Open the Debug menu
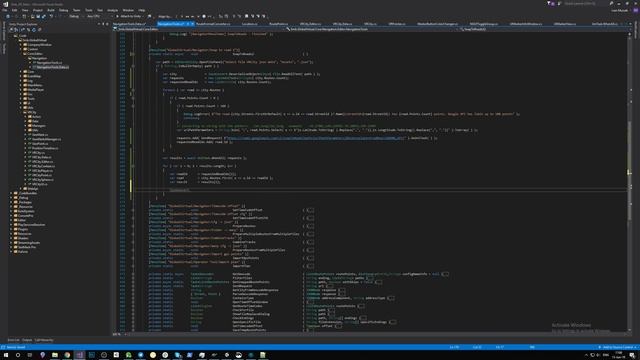This screenshot has height=360, width=640. click(x=64, y=10)
